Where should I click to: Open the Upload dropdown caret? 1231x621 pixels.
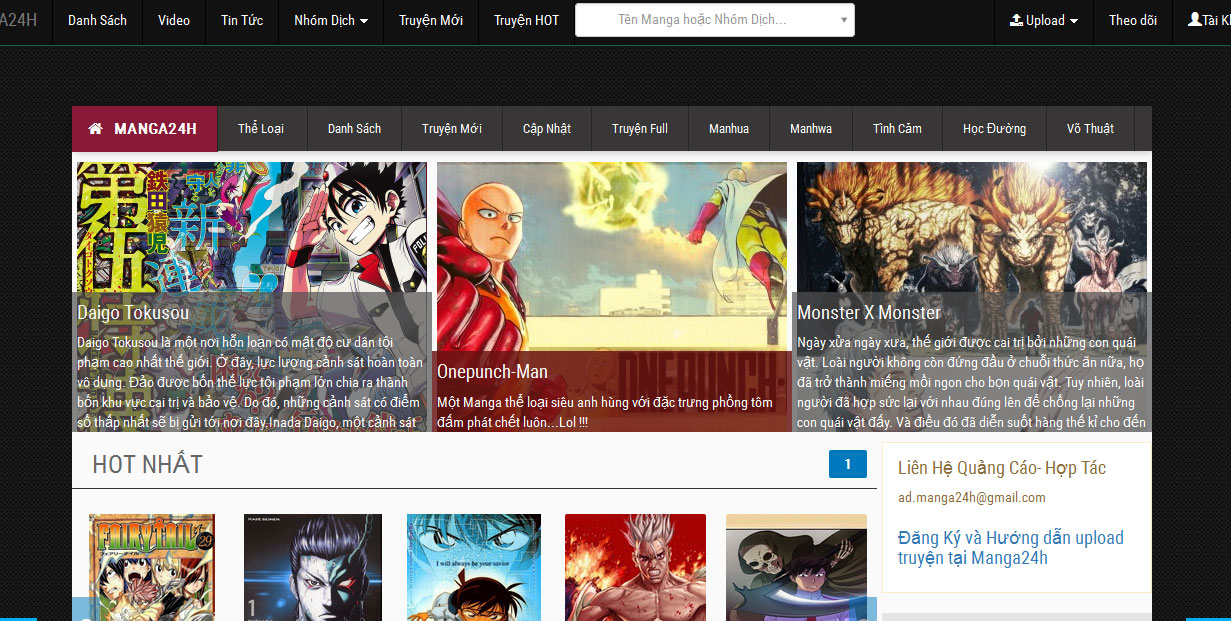pyautogui.click(x=1074, y=21)
